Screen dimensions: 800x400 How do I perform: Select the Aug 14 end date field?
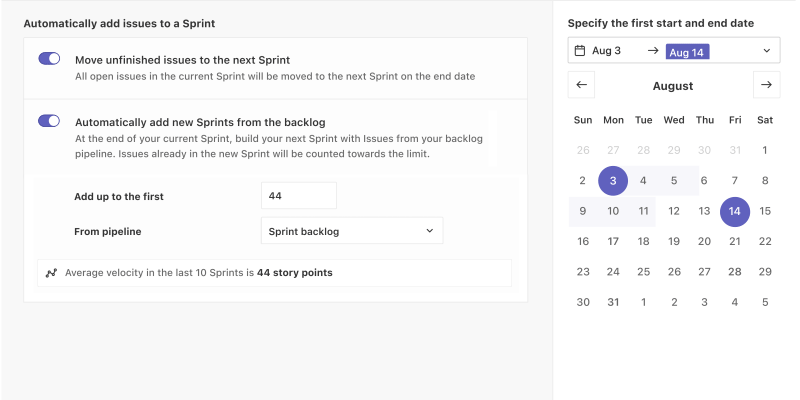[687, 51]
